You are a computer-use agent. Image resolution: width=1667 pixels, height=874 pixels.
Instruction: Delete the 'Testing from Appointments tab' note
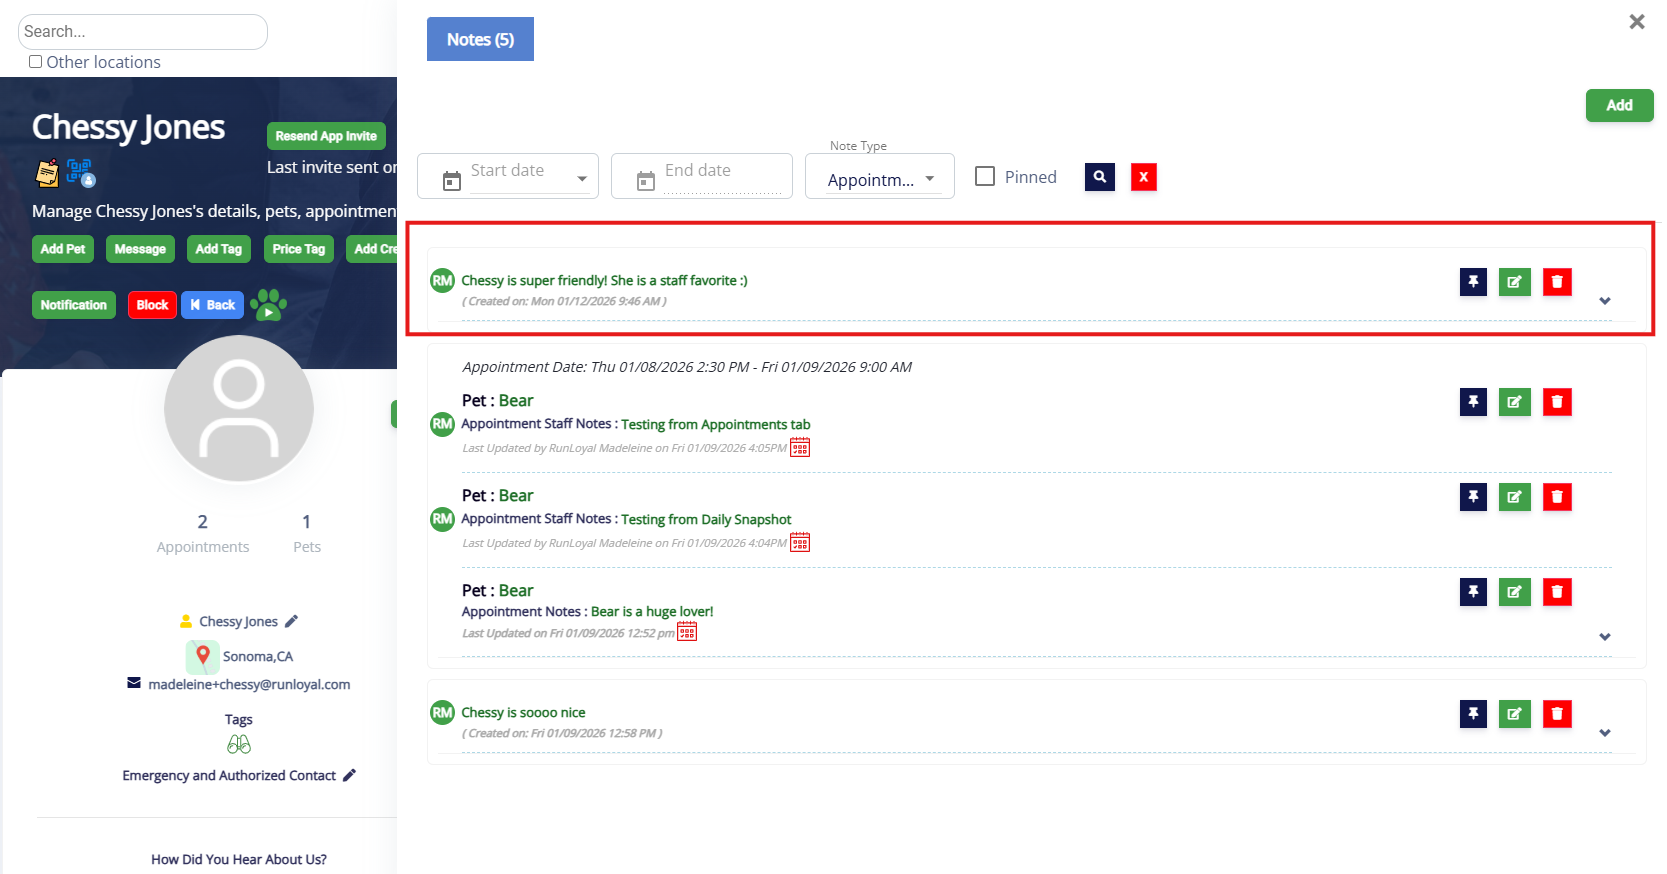[x=1557, y=402]
